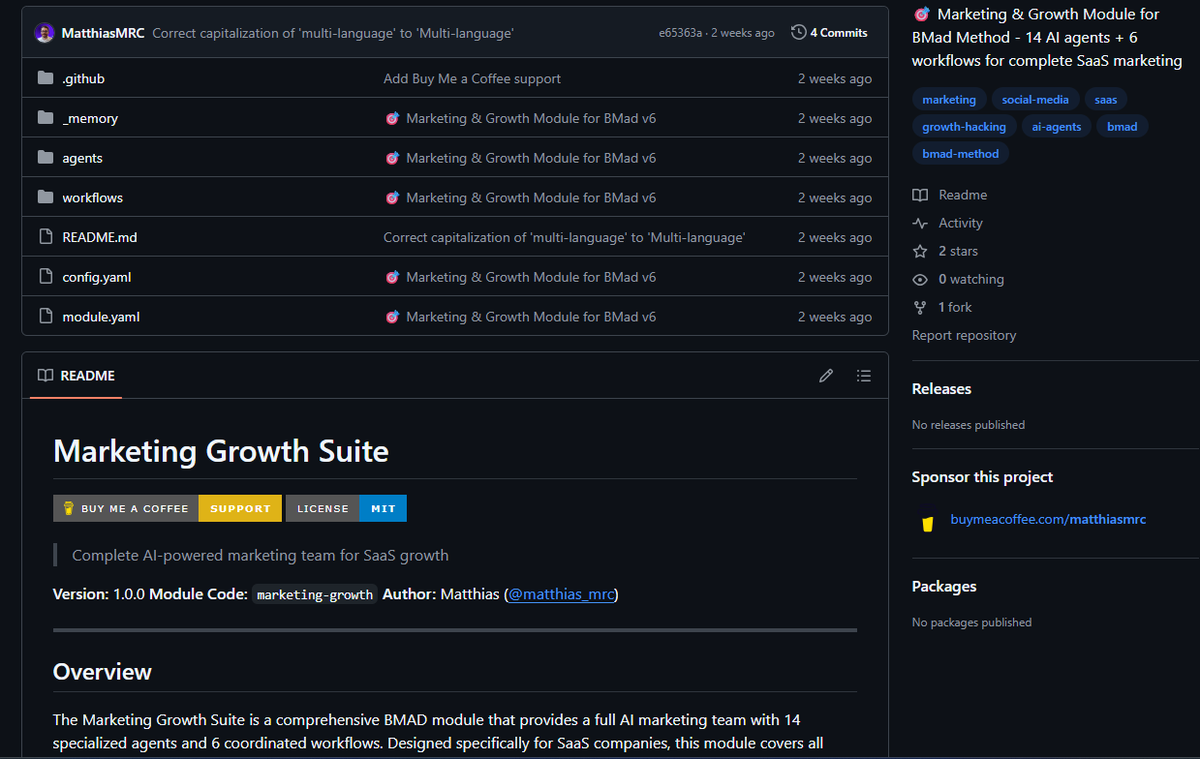This screenshot has width=1200, height=759.
Task: Click the config.yaml file icon
Action: [45, 277]
